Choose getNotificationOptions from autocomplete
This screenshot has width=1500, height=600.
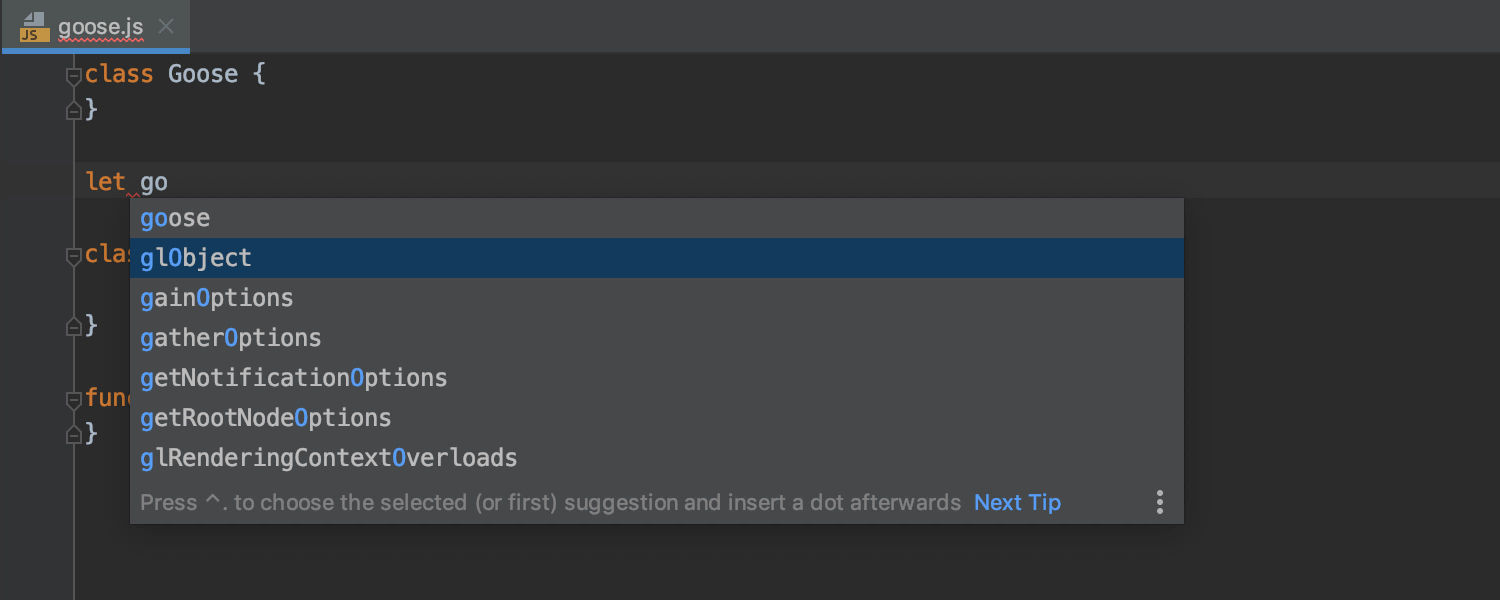point(294,378)
